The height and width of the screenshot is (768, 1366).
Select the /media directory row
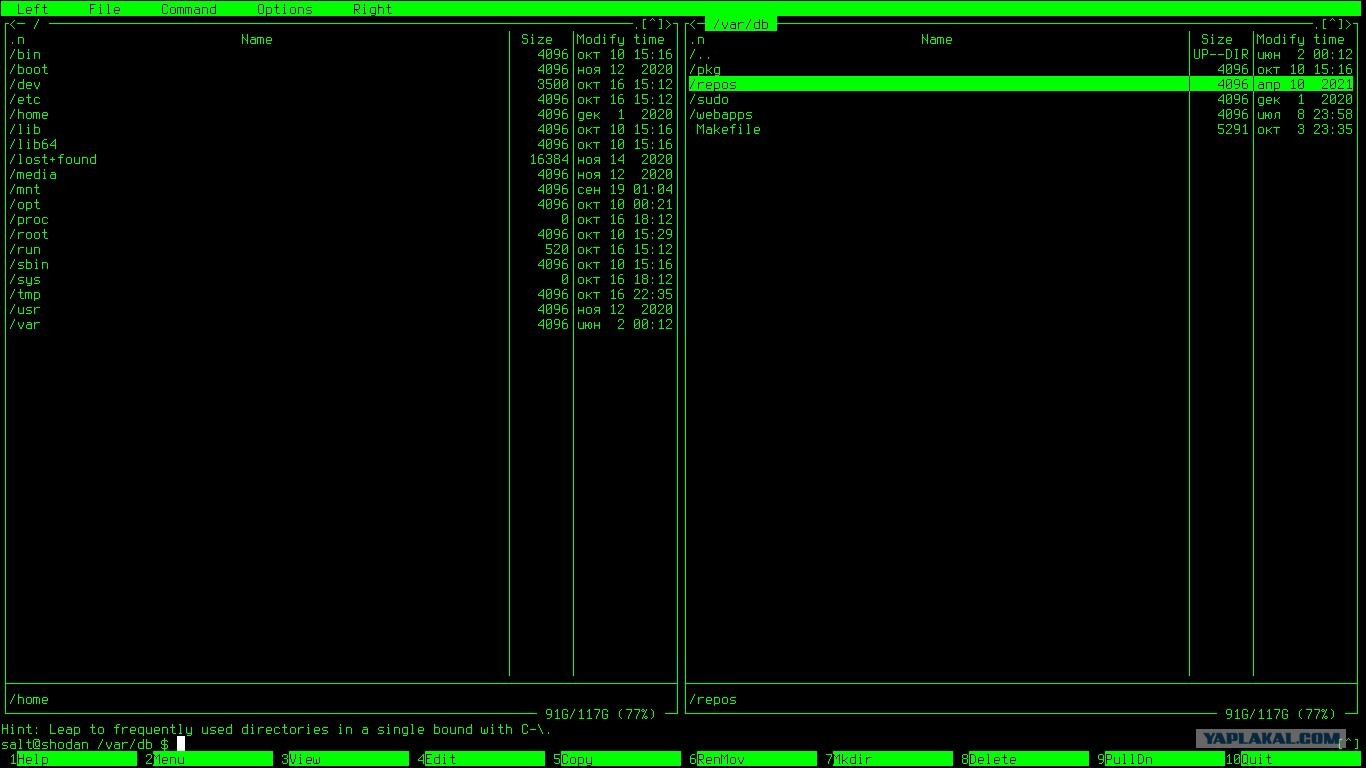340,174
